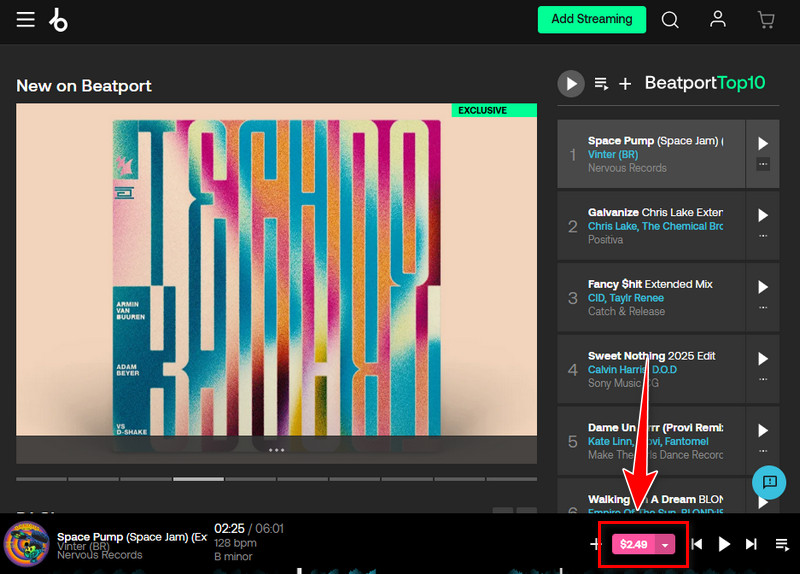This screenshot has height=574, width=800.
Task: Open the hamburger navigation menu
Action: pos(26,20)
